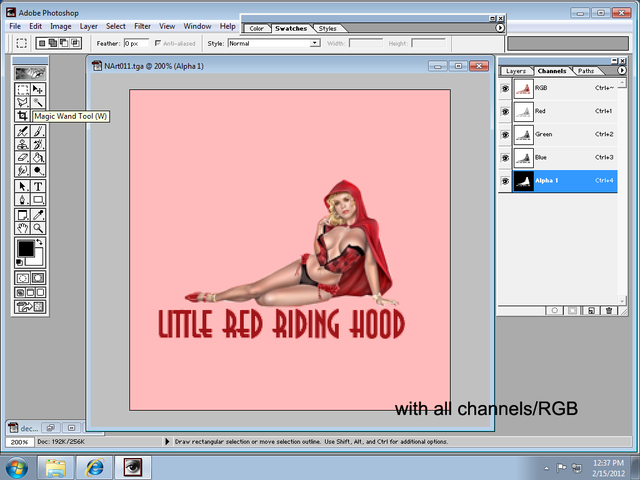Switch to Quick Mask mode
This screenshot has height=480, width=640.
point(38,278)
